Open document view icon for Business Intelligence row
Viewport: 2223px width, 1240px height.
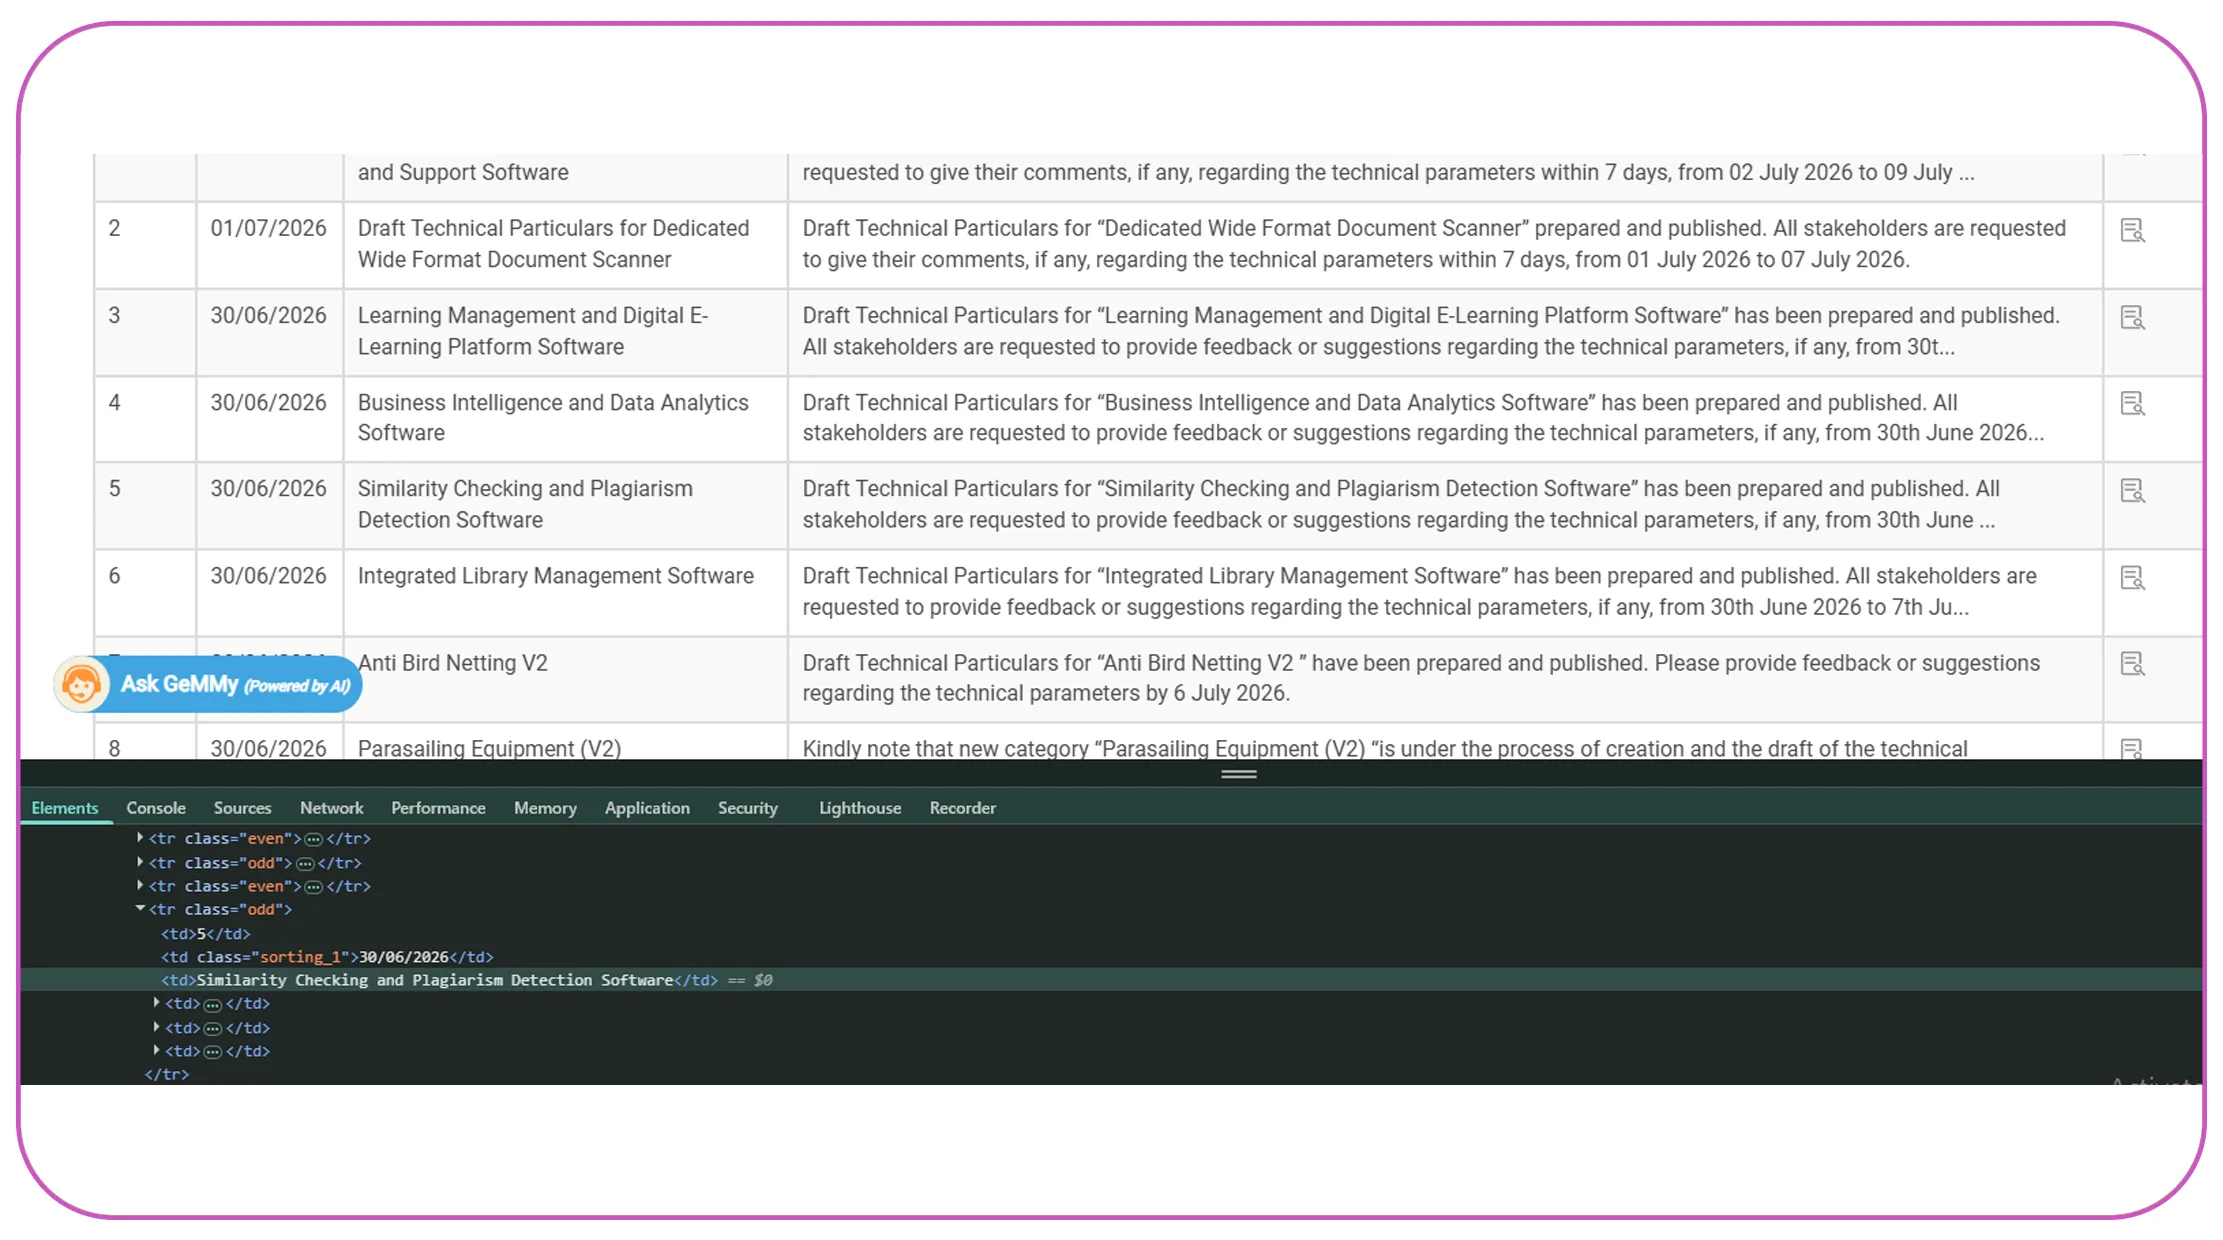pyautogui.click(x=2132, y=404)
